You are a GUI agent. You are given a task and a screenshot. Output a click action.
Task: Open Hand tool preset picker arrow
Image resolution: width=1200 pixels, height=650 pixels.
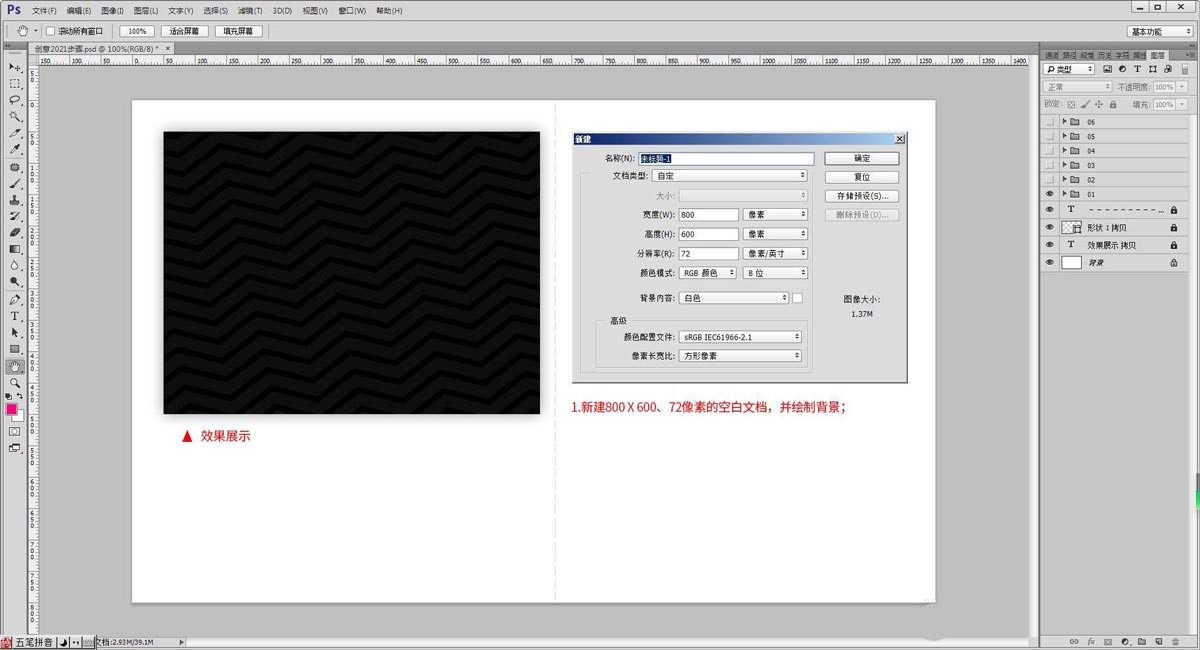click(36, 31)
